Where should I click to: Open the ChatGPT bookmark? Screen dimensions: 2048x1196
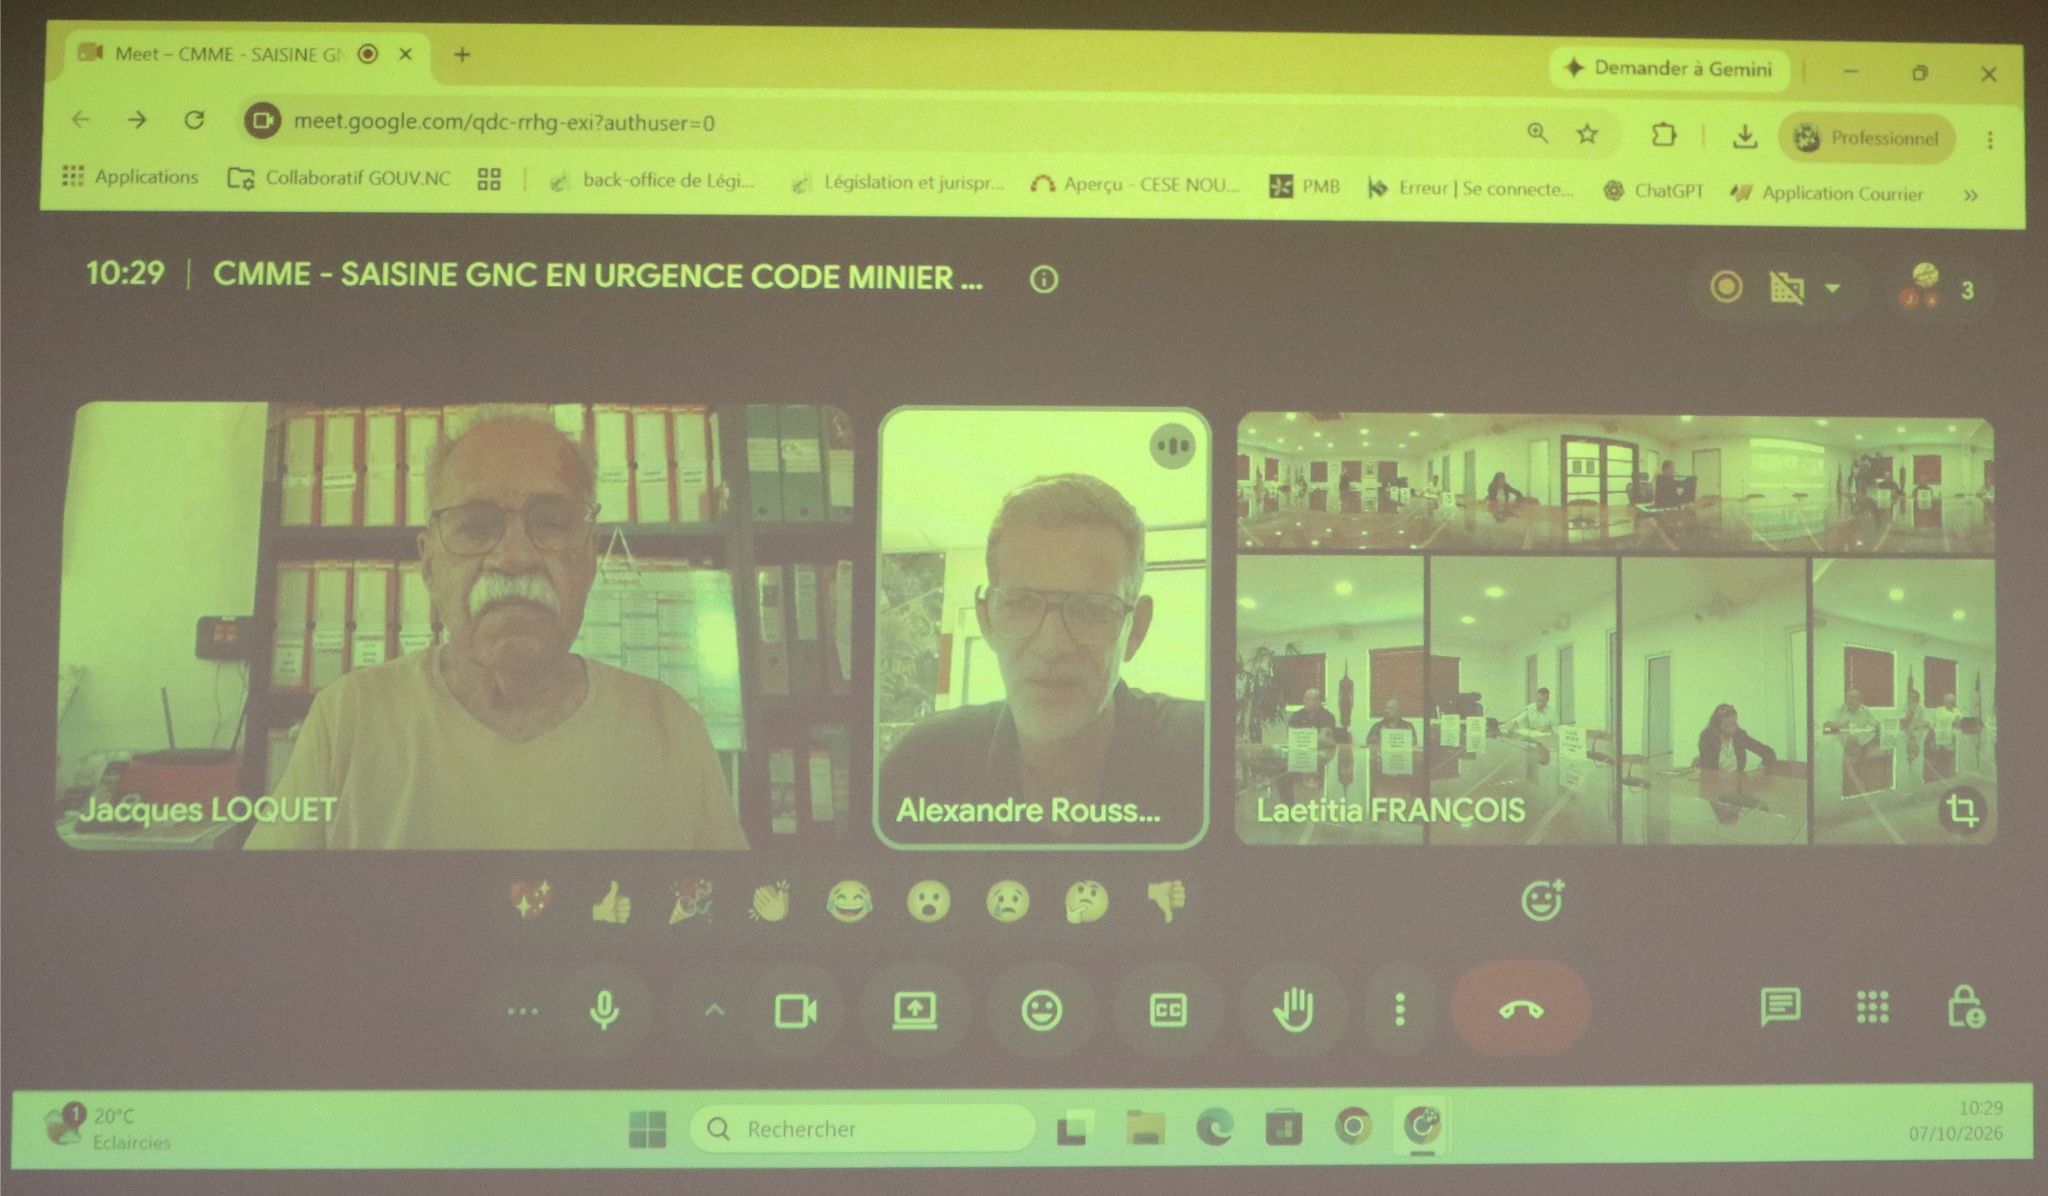pos(1653,190)
